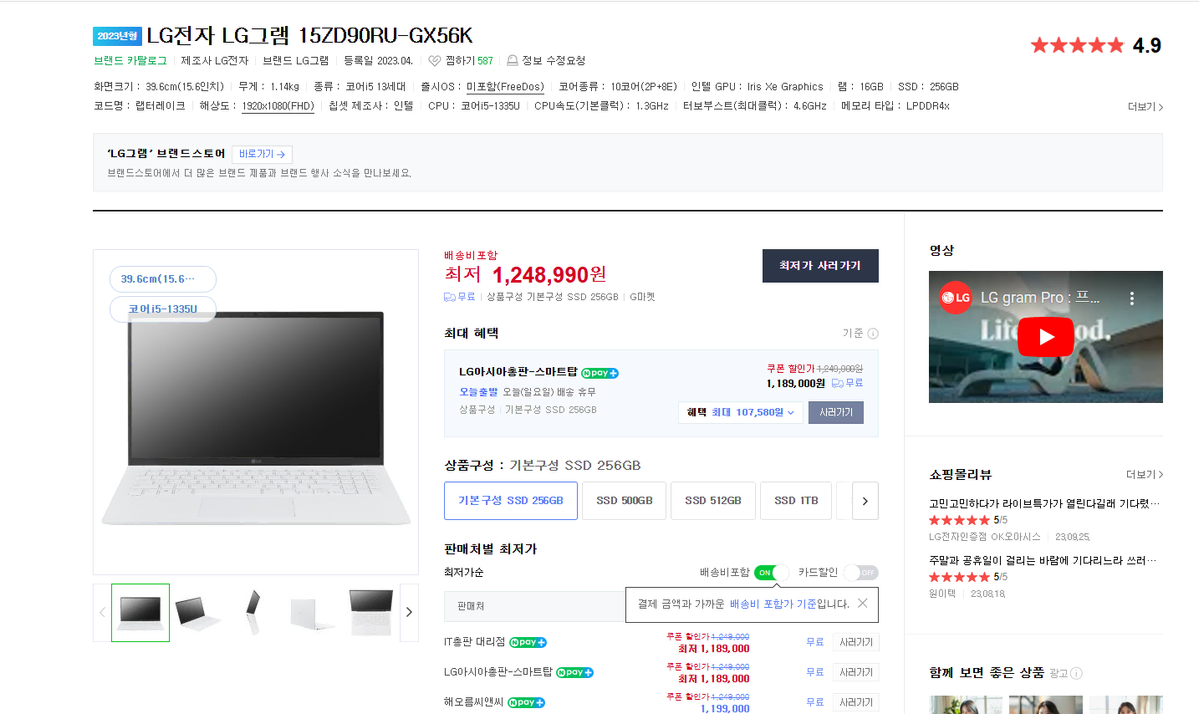Play the LG gram Pro YouTube video
The height and width of the screenshot is (714, 1199).
[x=1045, y=336]
